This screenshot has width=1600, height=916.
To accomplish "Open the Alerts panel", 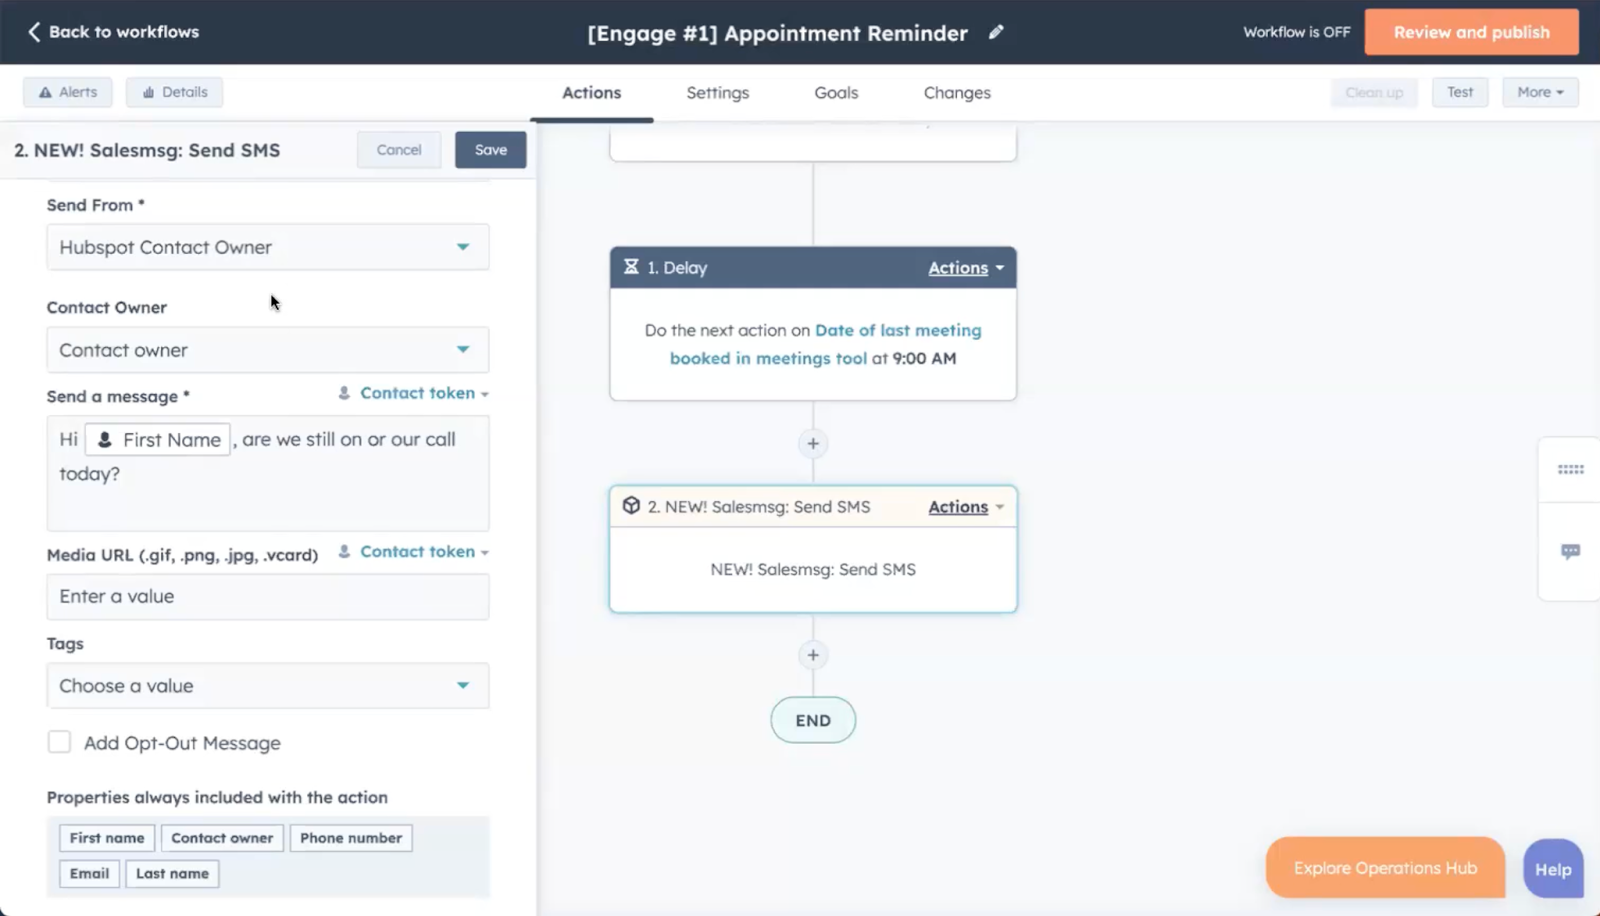I will click(68, 92).
